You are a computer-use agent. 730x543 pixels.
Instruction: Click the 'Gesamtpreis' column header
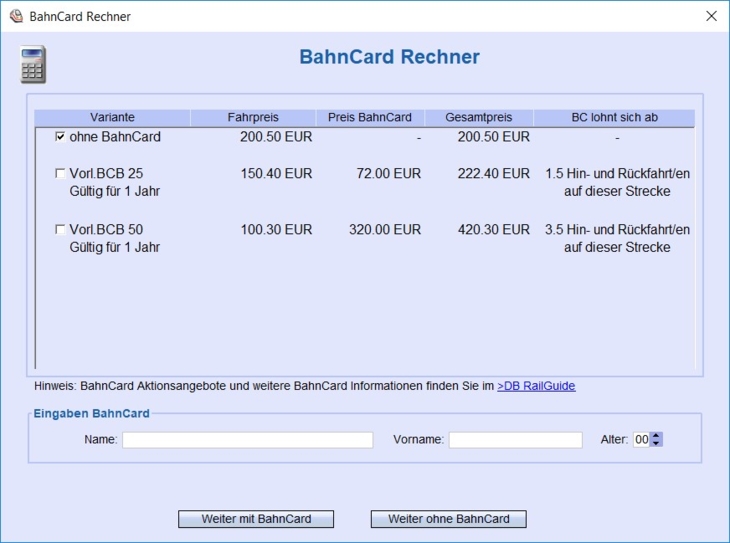(x=479, y=117)
